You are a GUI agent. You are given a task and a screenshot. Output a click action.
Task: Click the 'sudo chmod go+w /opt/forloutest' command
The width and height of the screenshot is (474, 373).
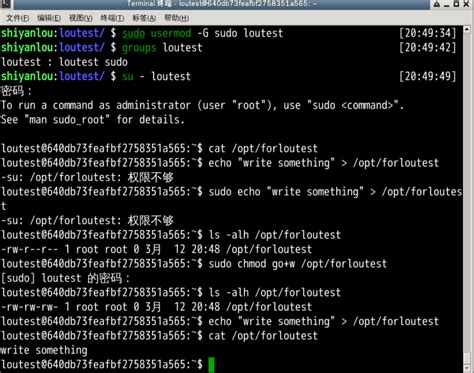coord(298,264)
